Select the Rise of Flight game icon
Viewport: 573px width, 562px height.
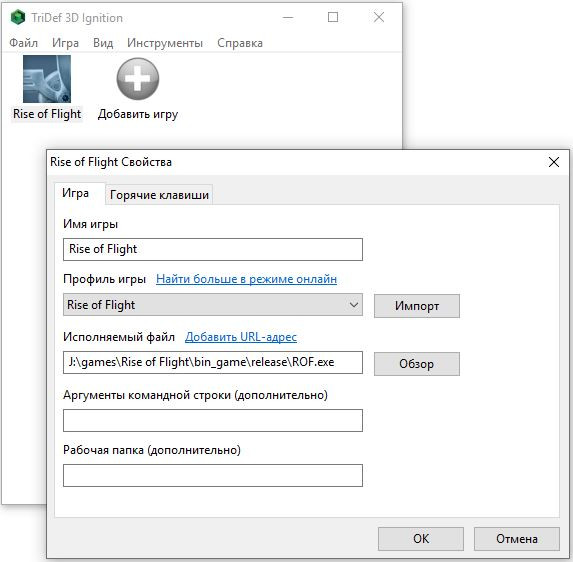pyautogui.click(x=47, y=79)
